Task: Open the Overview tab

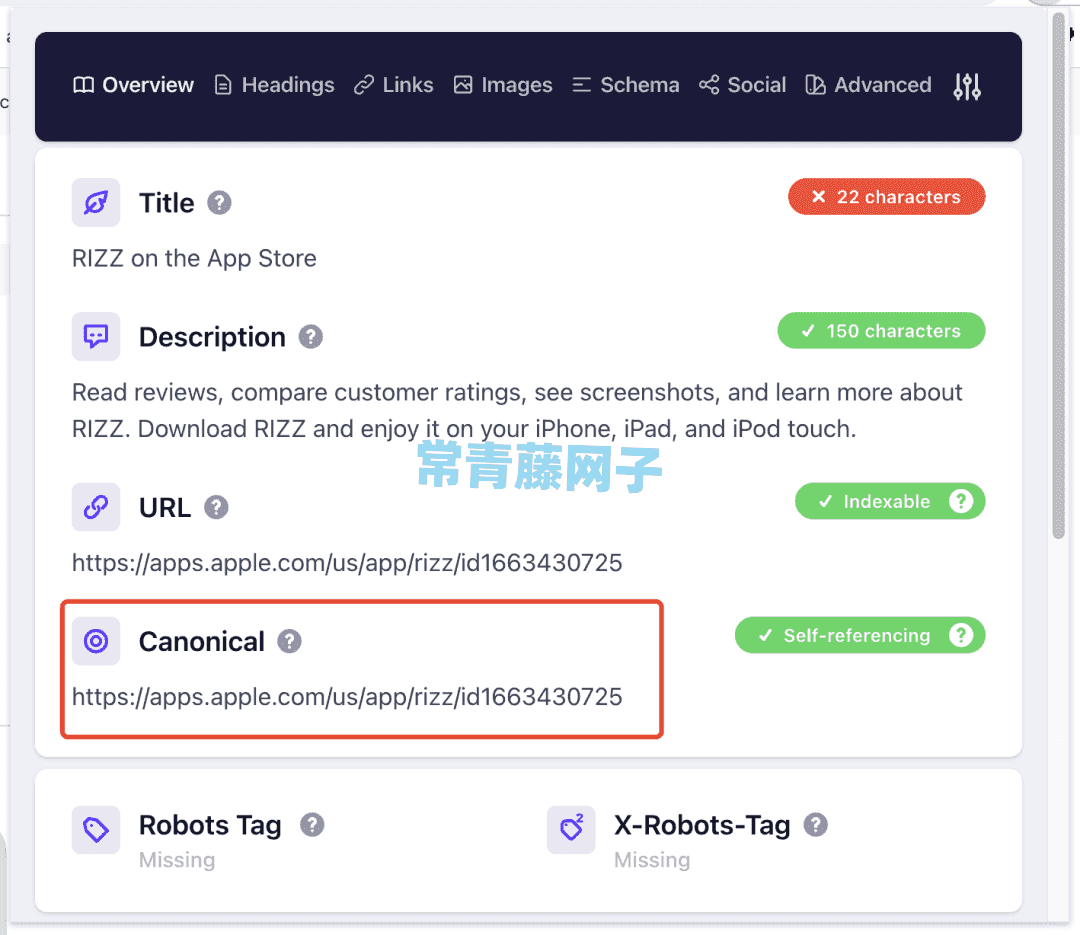Action: (x=134, y=85)
